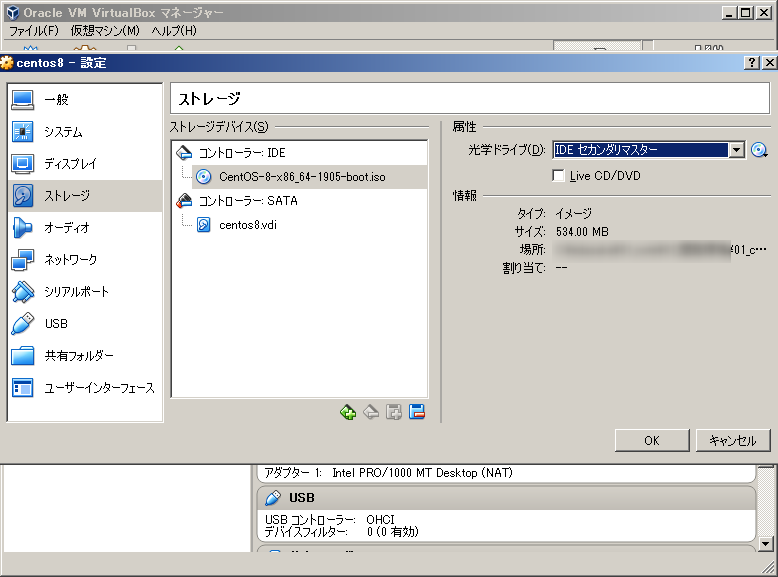Viewport: 778px width, 577px height.
Task: Open the ヘルプ(H) menu in VirtualBox Manager
Action: pos(174,31)
